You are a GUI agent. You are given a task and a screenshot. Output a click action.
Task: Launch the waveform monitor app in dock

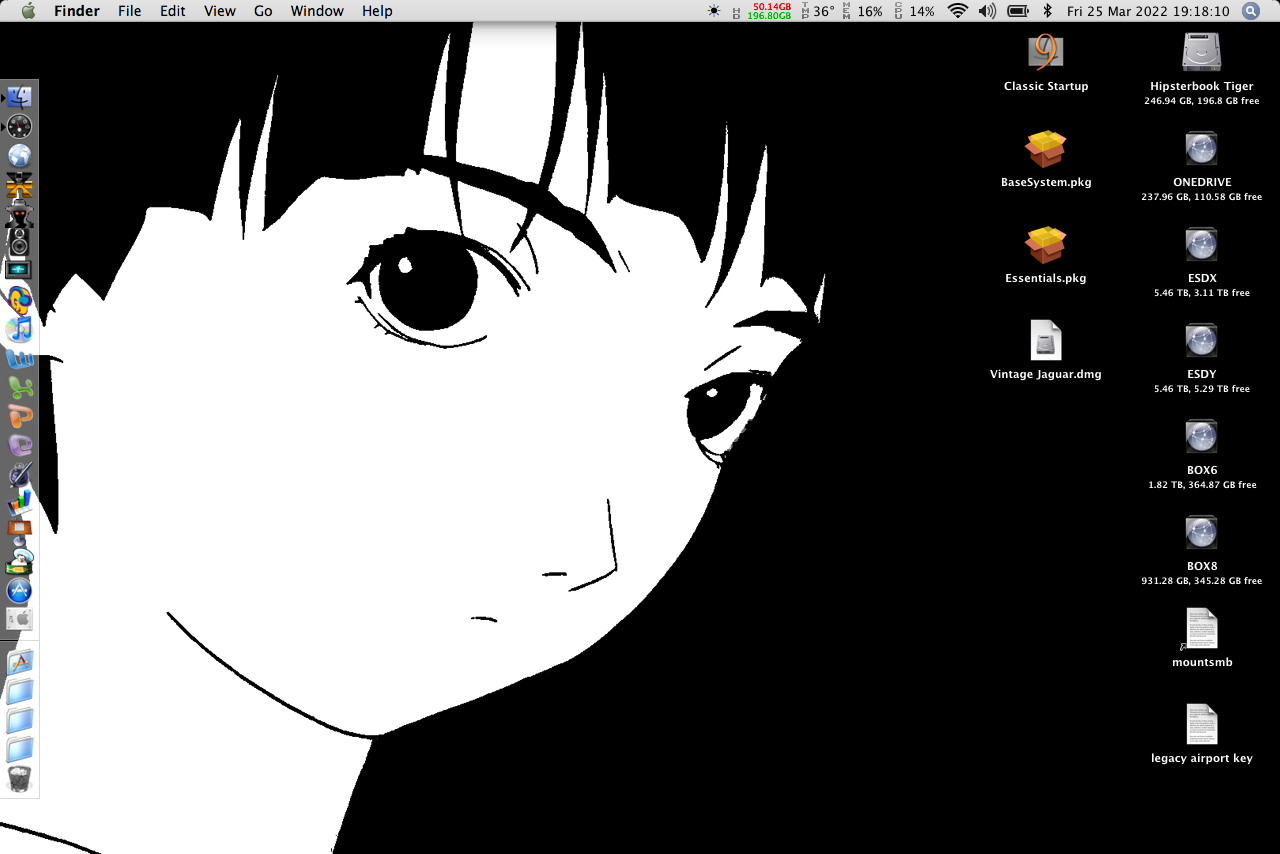click(x=20, y=270)
